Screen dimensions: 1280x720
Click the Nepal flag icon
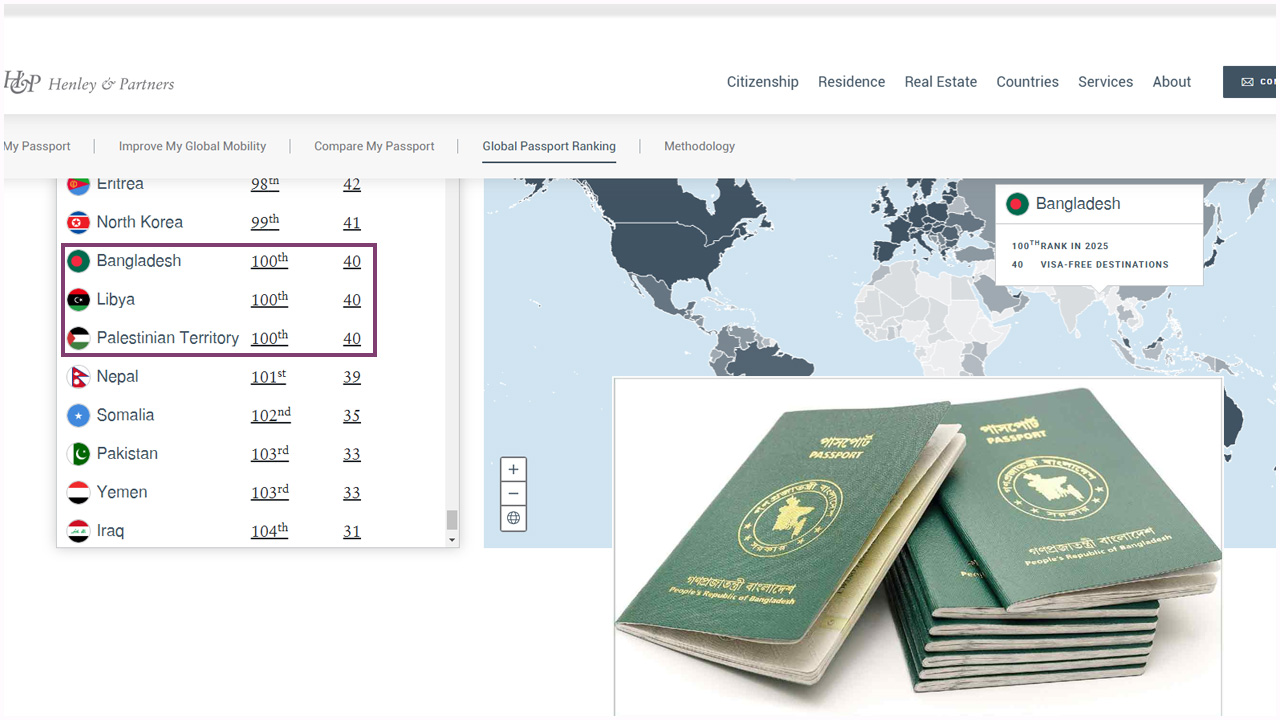coord(78,377)
